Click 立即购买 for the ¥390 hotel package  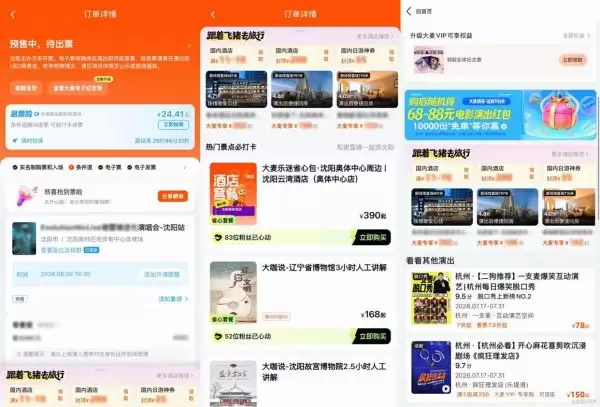[x=372, y=238]
